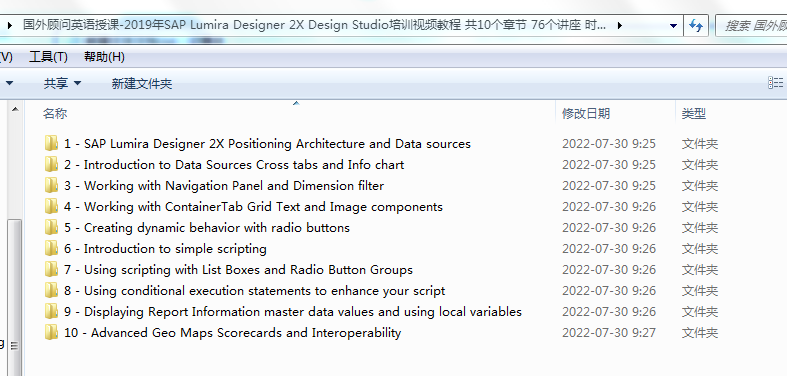Click date "2022-07-30 9:27" of folder 10

click(x=609, y=333)
